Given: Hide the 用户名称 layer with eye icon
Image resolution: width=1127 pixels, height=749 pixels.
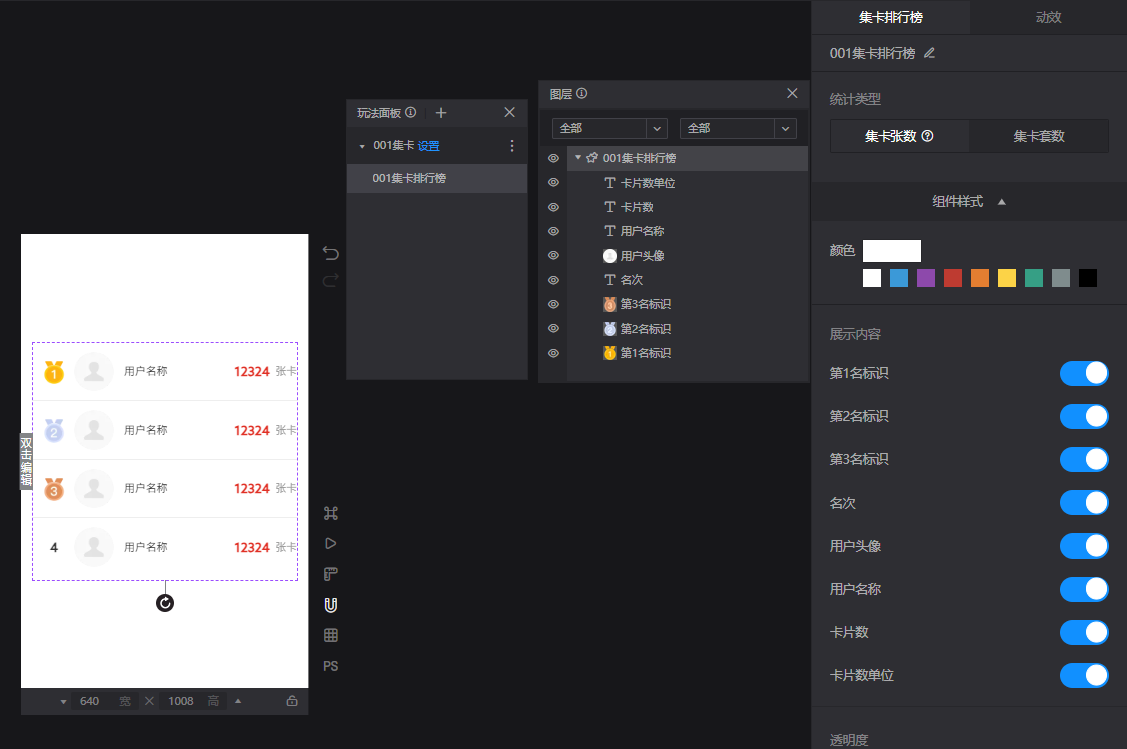Looking at the screenshot, I should (x=553, y=231).
